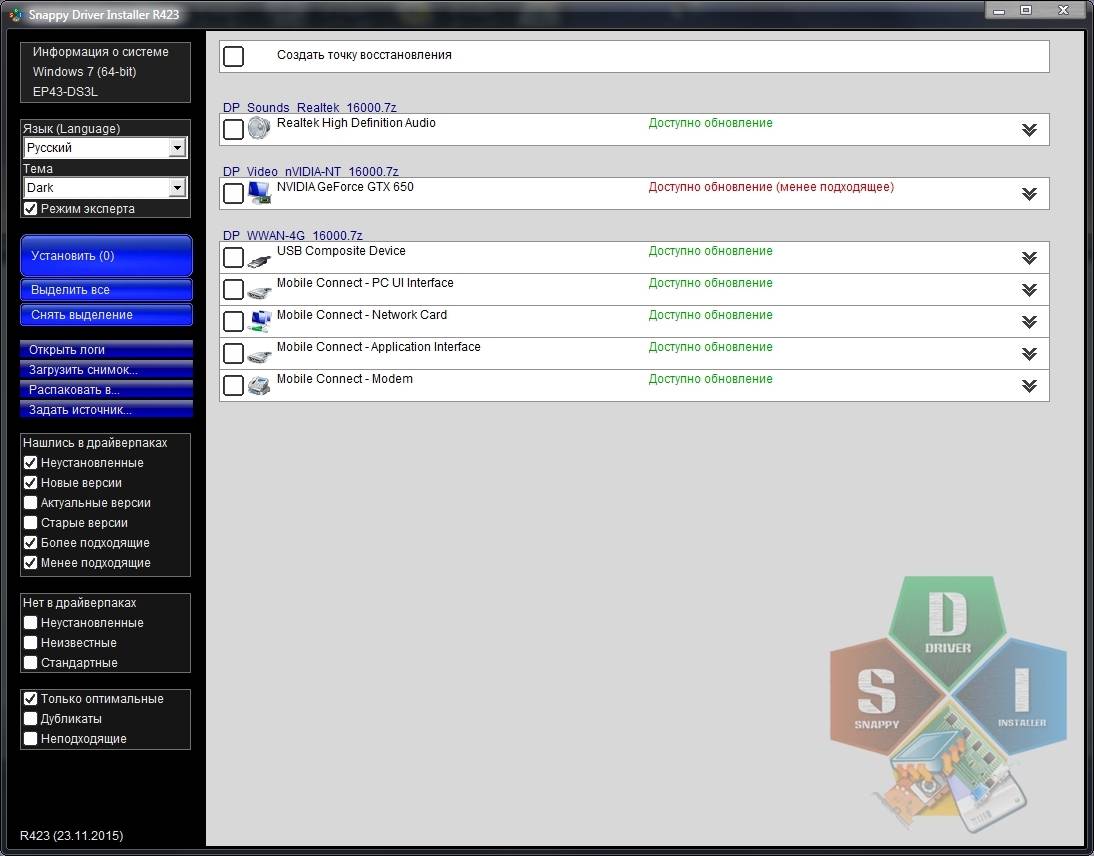
Task: Disable the Режим эксперта checkbox
Action: (30, 209)
